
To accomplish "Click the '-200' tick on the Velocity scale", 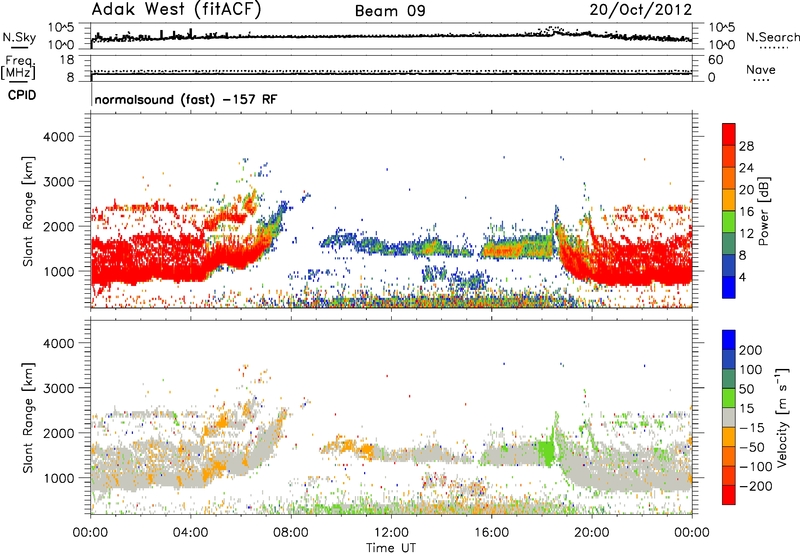I will (x=755, y=486).
